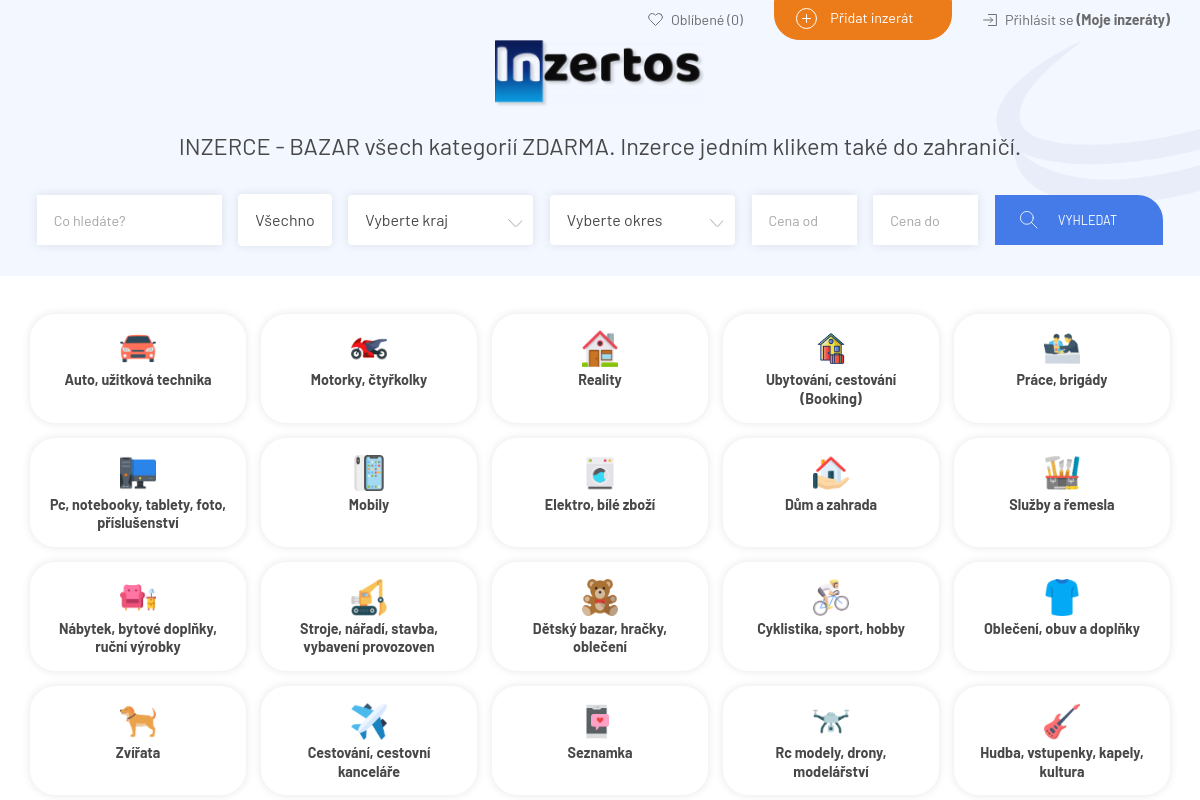Screen dimensions: 1200x800
Task: Select the Motorky, čtyřkolky motorcycle icon
Action: pyautogui.click(x=368, y=348)
